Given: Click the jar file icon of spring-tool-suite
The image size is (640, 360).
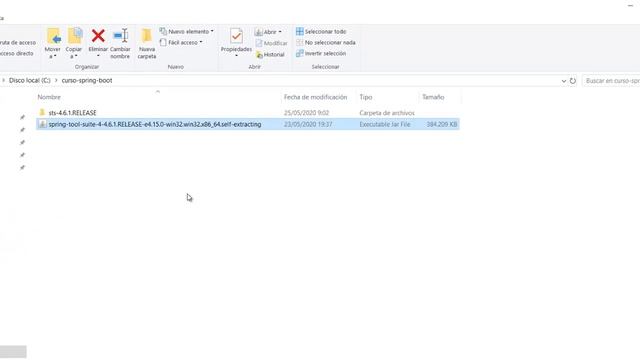Looking at the screenshot, I should pyautogui.click(x=42, y=124).
